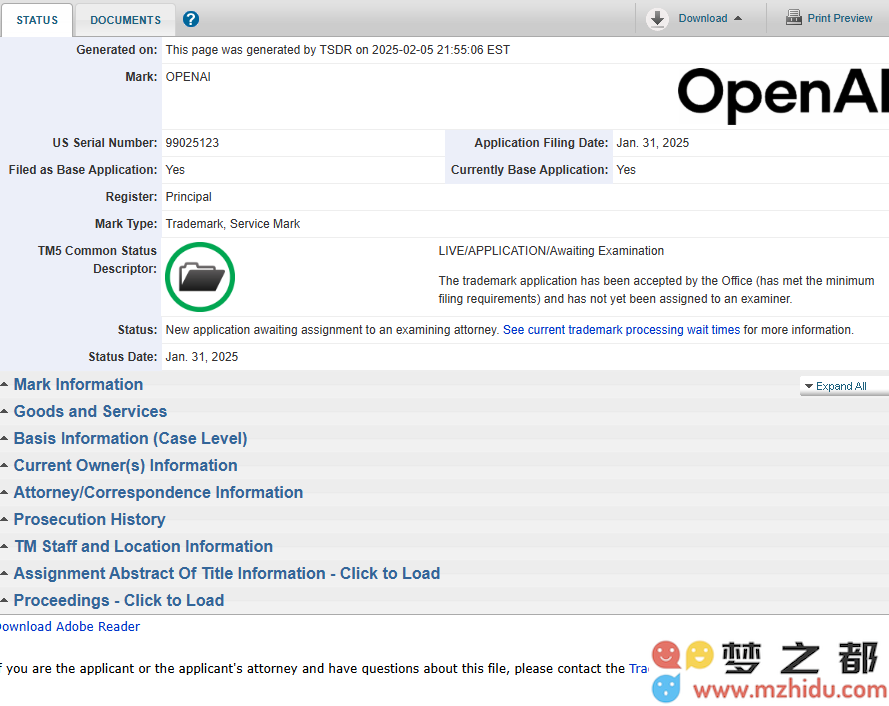Open the Download dropdown menu

point(710,18)
